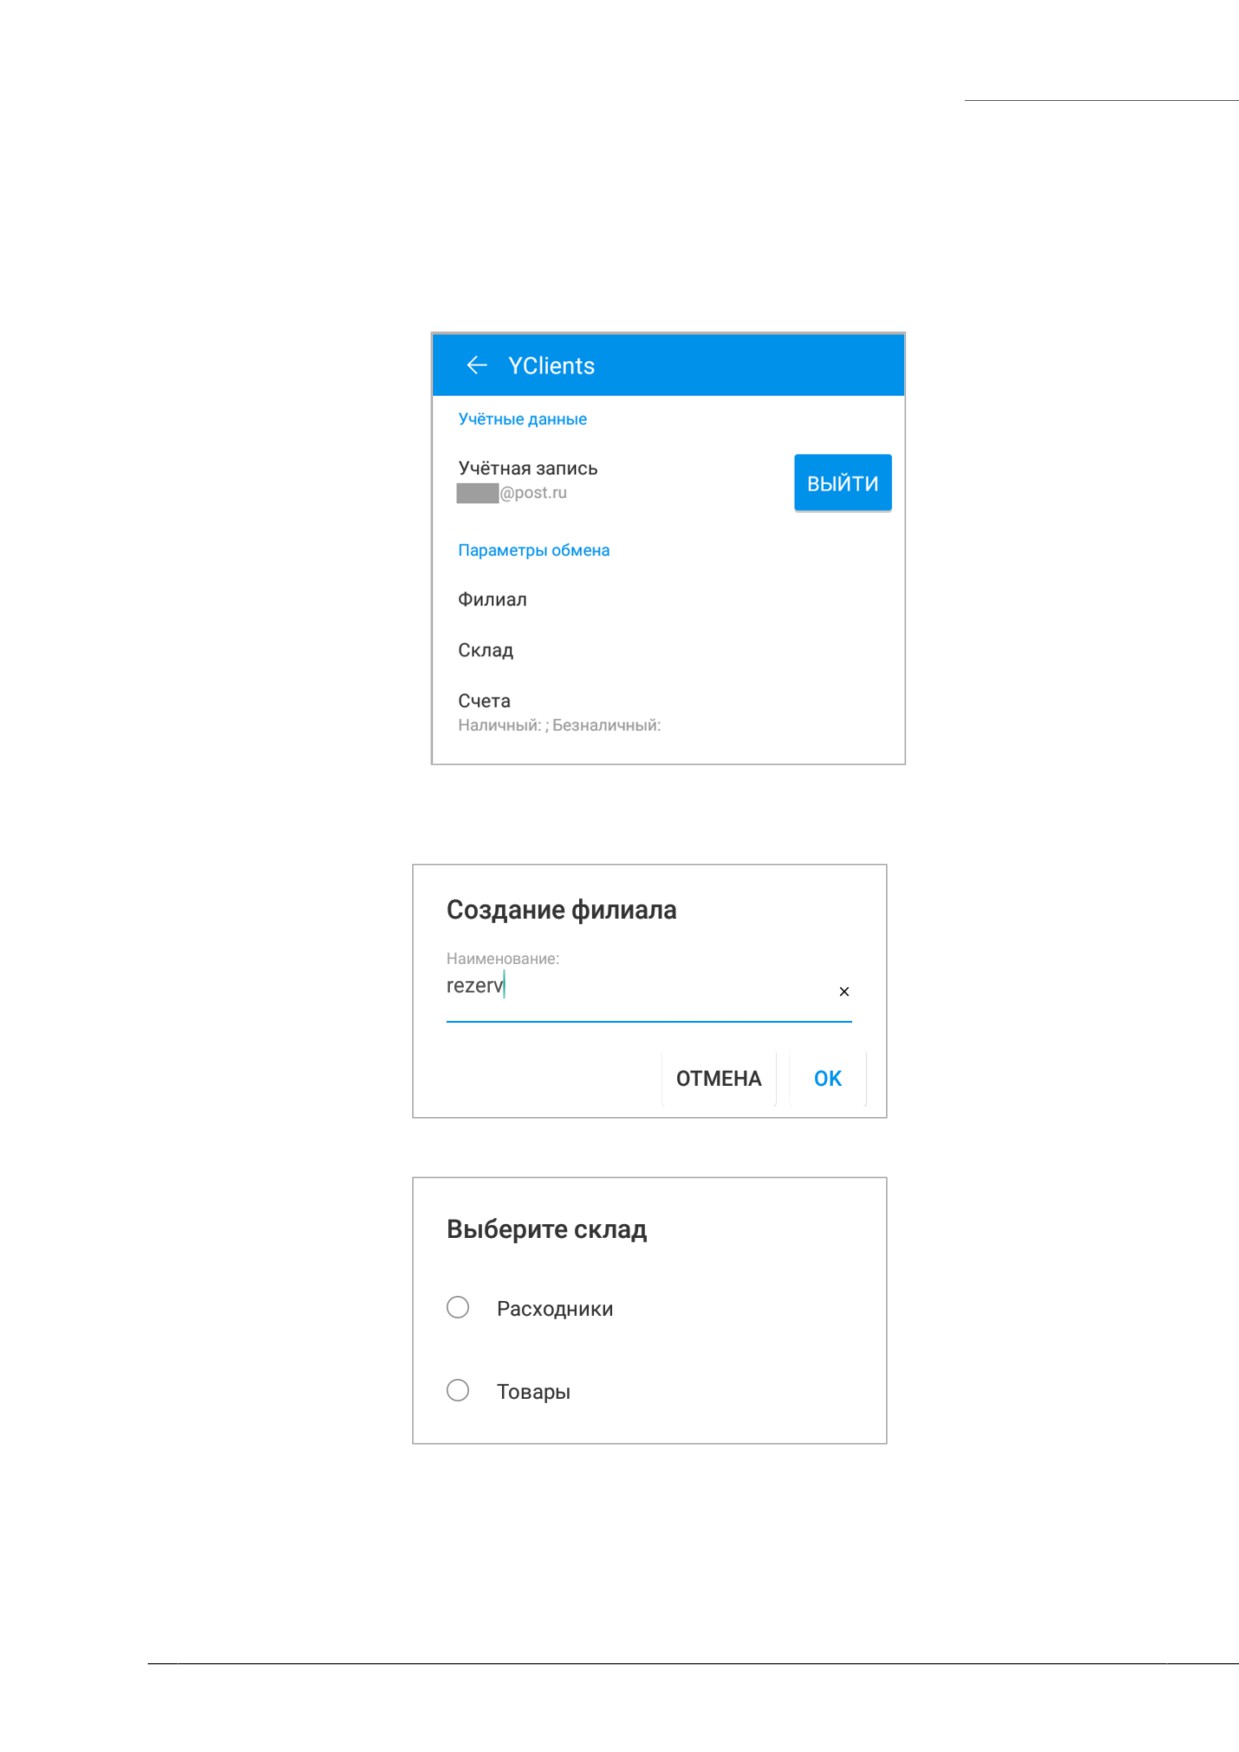Image resolution: width=1239 pixels, height=1752 pixels.
Task: Clear the Наименование field with the X icon
Action: pos(844,992)
